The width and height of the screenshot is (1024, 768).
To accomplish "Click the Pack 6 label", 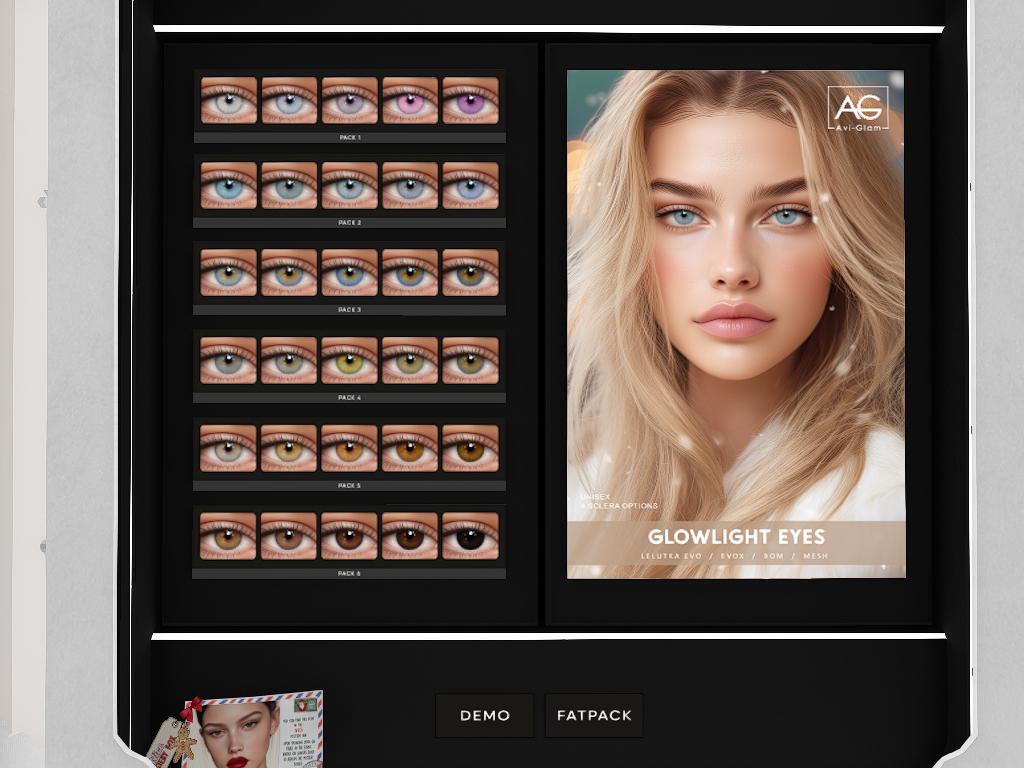I will pyautogui.click(x=349, y=574).
